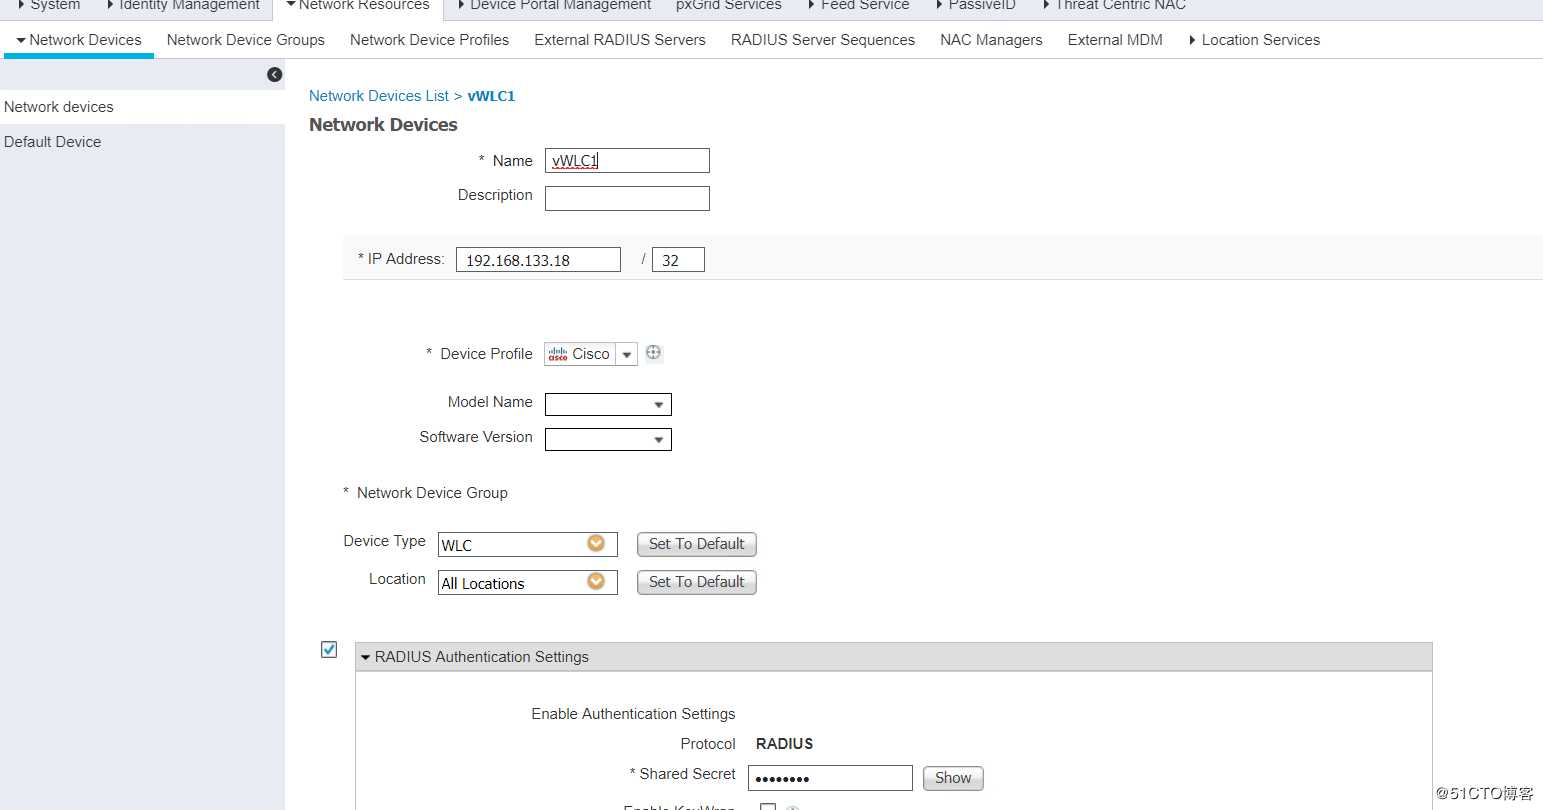Click the Location field showing All Locations
This screenshot has height=810, width=1543.
click(528, 582)
